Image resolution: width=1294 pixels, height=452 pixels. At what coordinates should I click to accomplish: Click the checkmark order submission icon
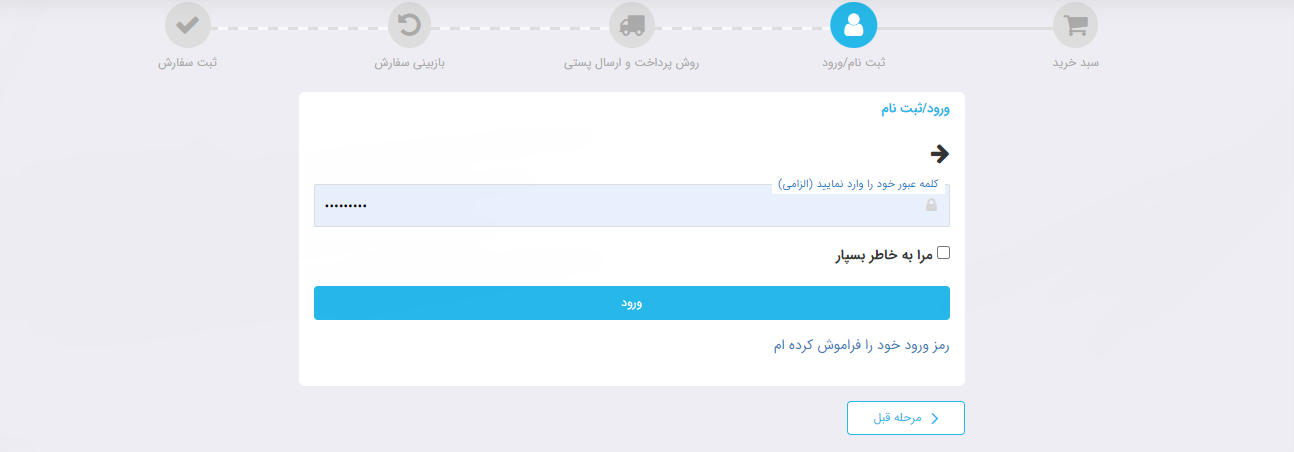point(187,25)
